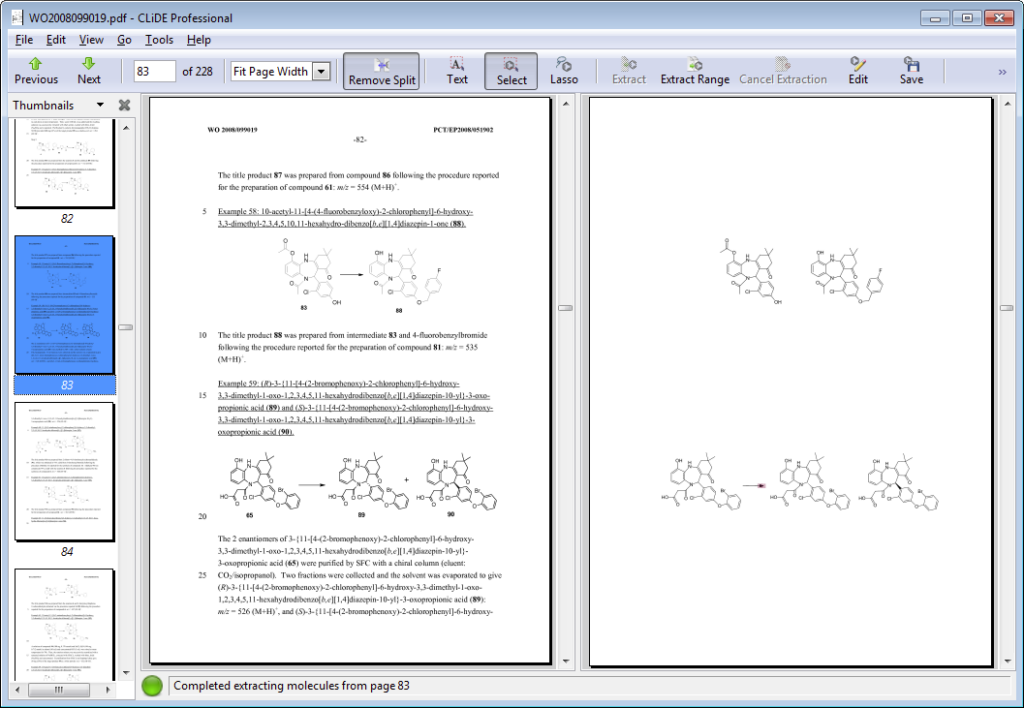Toggle the Select tool mode
Screen dimensions: 1024x708
[x=511, y=70]
